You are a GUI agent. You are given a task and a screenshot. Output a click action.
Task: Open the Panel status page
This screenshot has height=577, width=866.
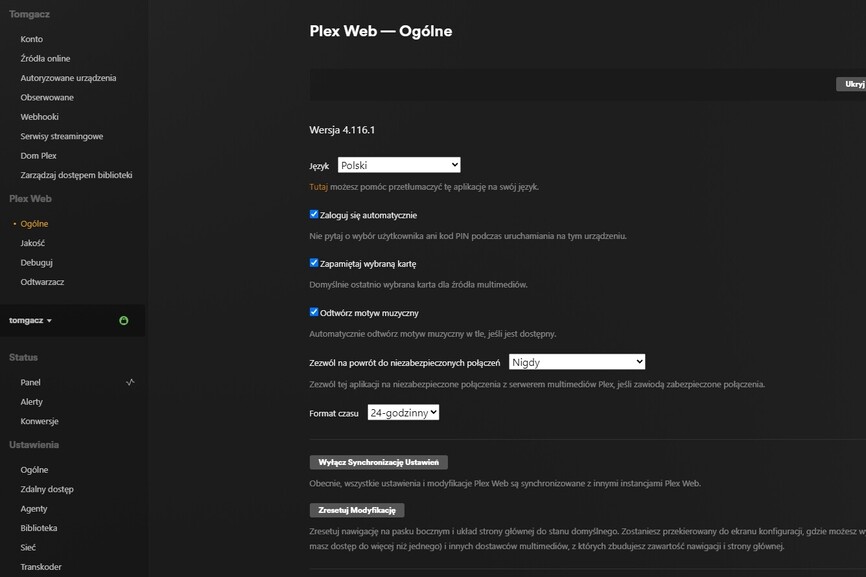pos(30,382)
